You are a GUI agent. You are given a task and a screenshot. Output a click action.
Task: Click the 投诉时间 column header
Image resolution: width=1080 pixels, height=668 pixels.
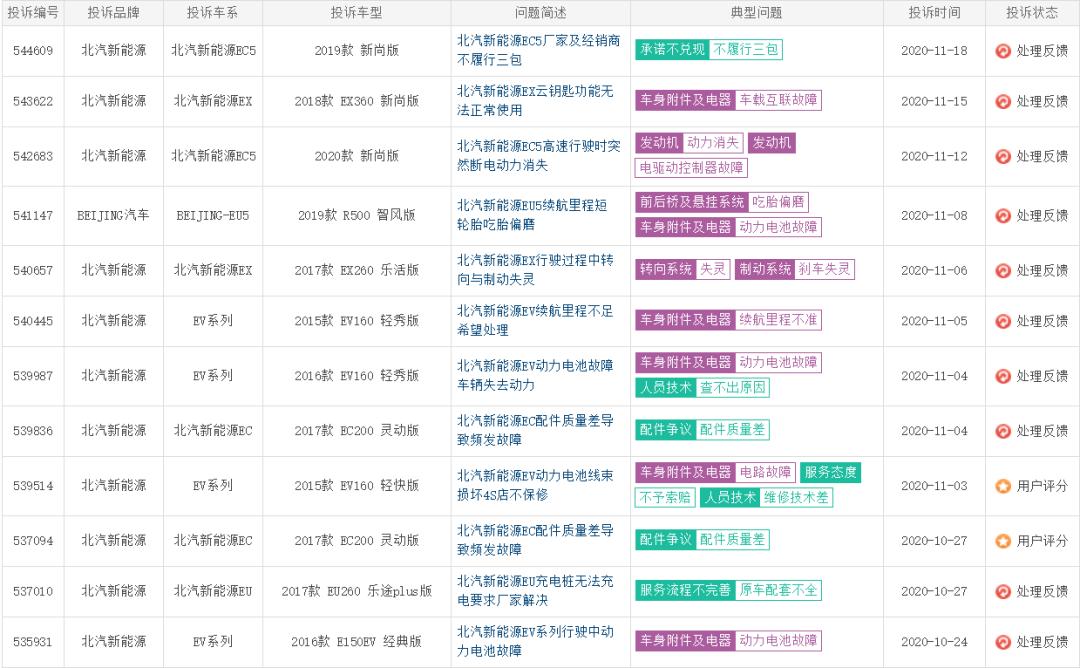935,13
